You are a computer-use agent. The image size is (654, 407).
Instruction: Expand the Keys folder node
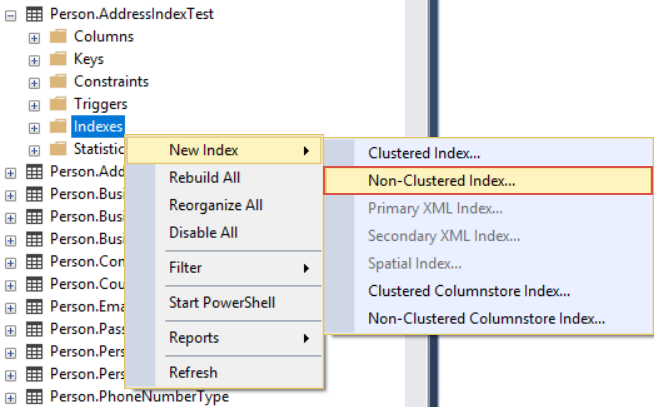(x=34, y=61)
